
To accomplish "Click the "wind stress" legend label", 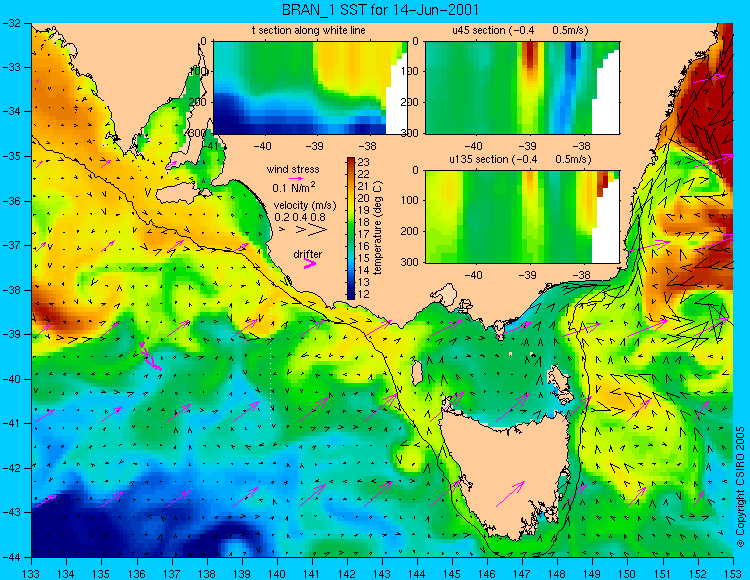I will [x=293, y=169].
